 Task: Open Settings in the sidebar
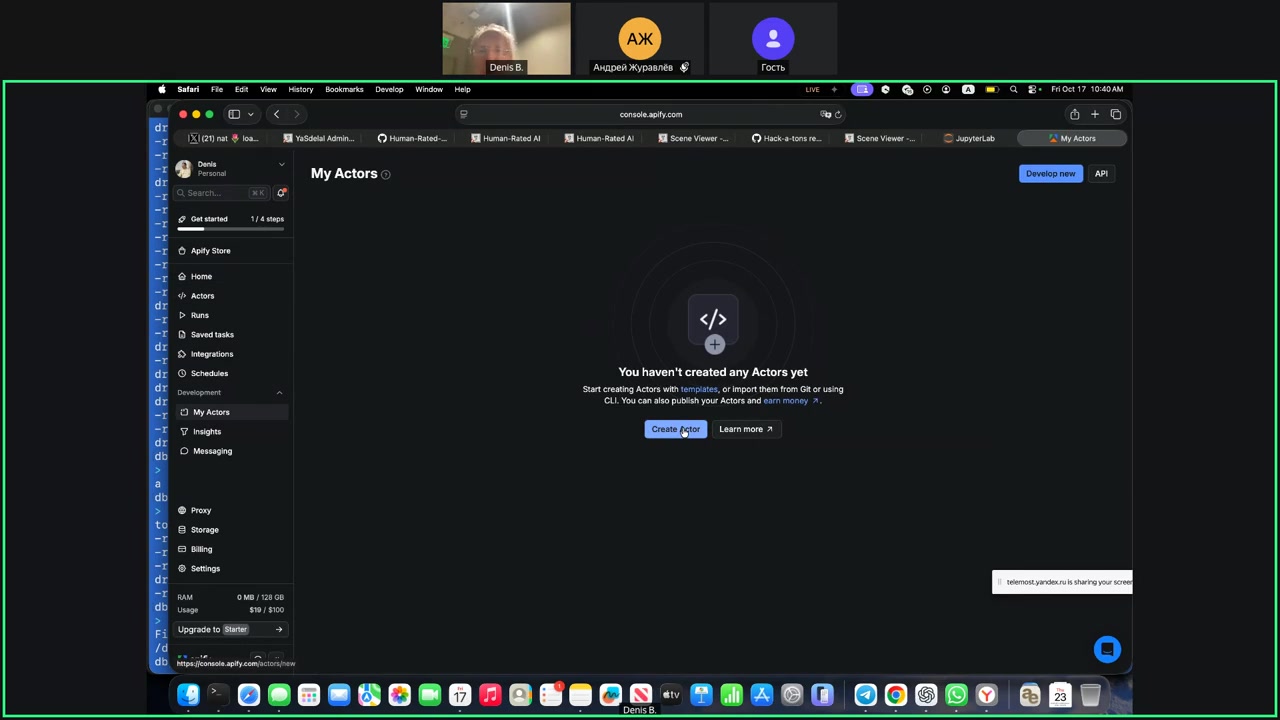pyautogui.click(x=205, y=568)
